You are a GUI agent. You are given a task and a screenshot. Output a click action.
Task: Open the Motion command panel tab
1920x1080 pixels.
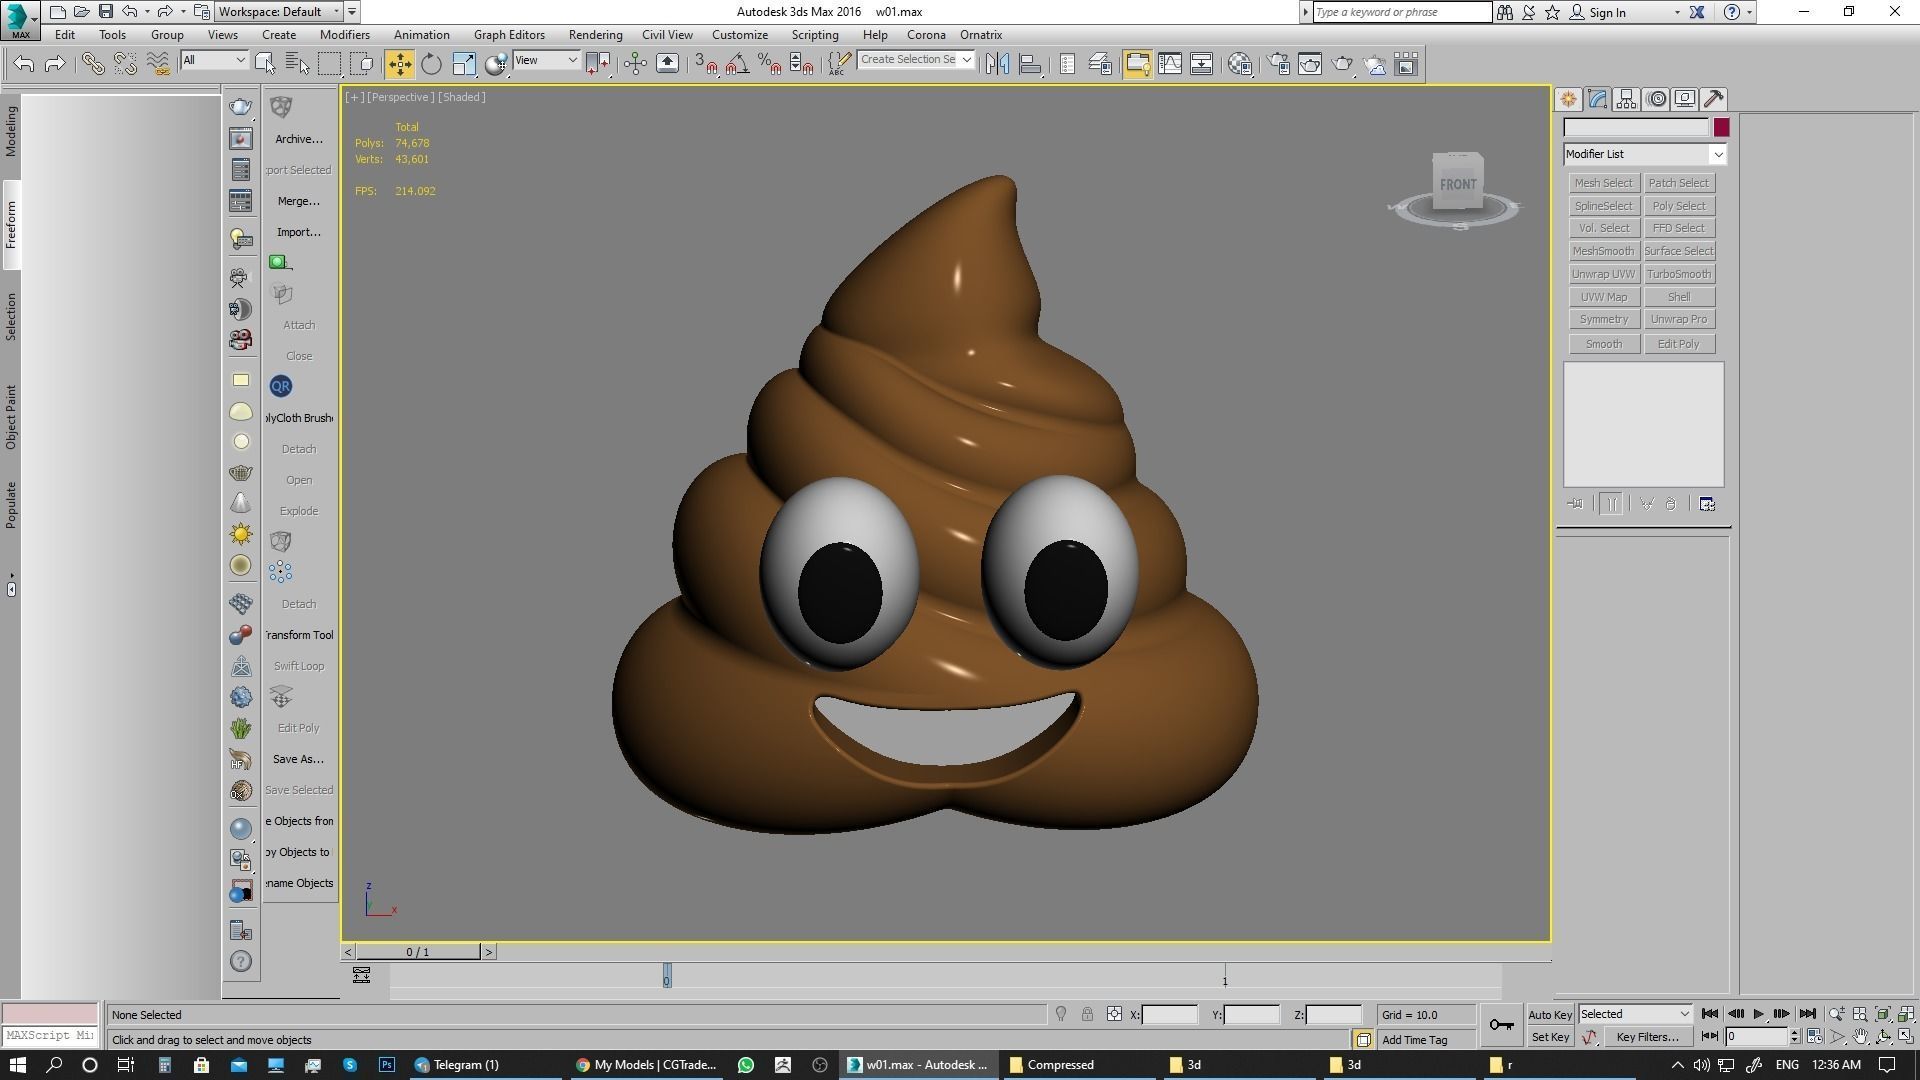click(x=1657, y=99)
